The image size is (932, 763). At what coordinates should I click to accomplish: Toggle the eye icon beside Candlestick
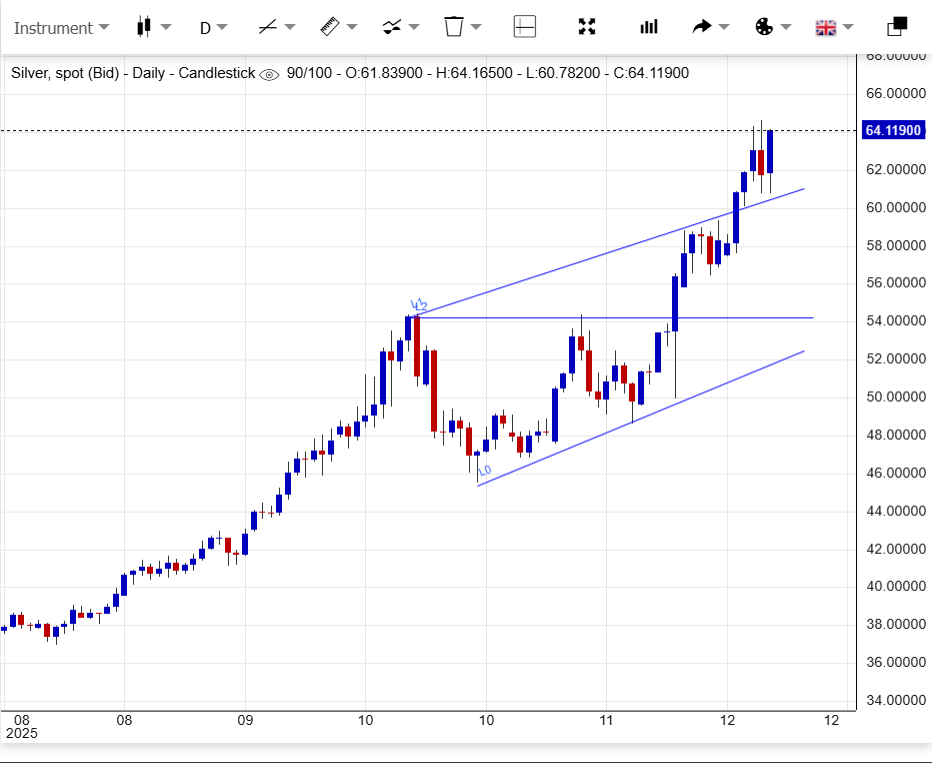pyautogui.click(x=269, y=74)
